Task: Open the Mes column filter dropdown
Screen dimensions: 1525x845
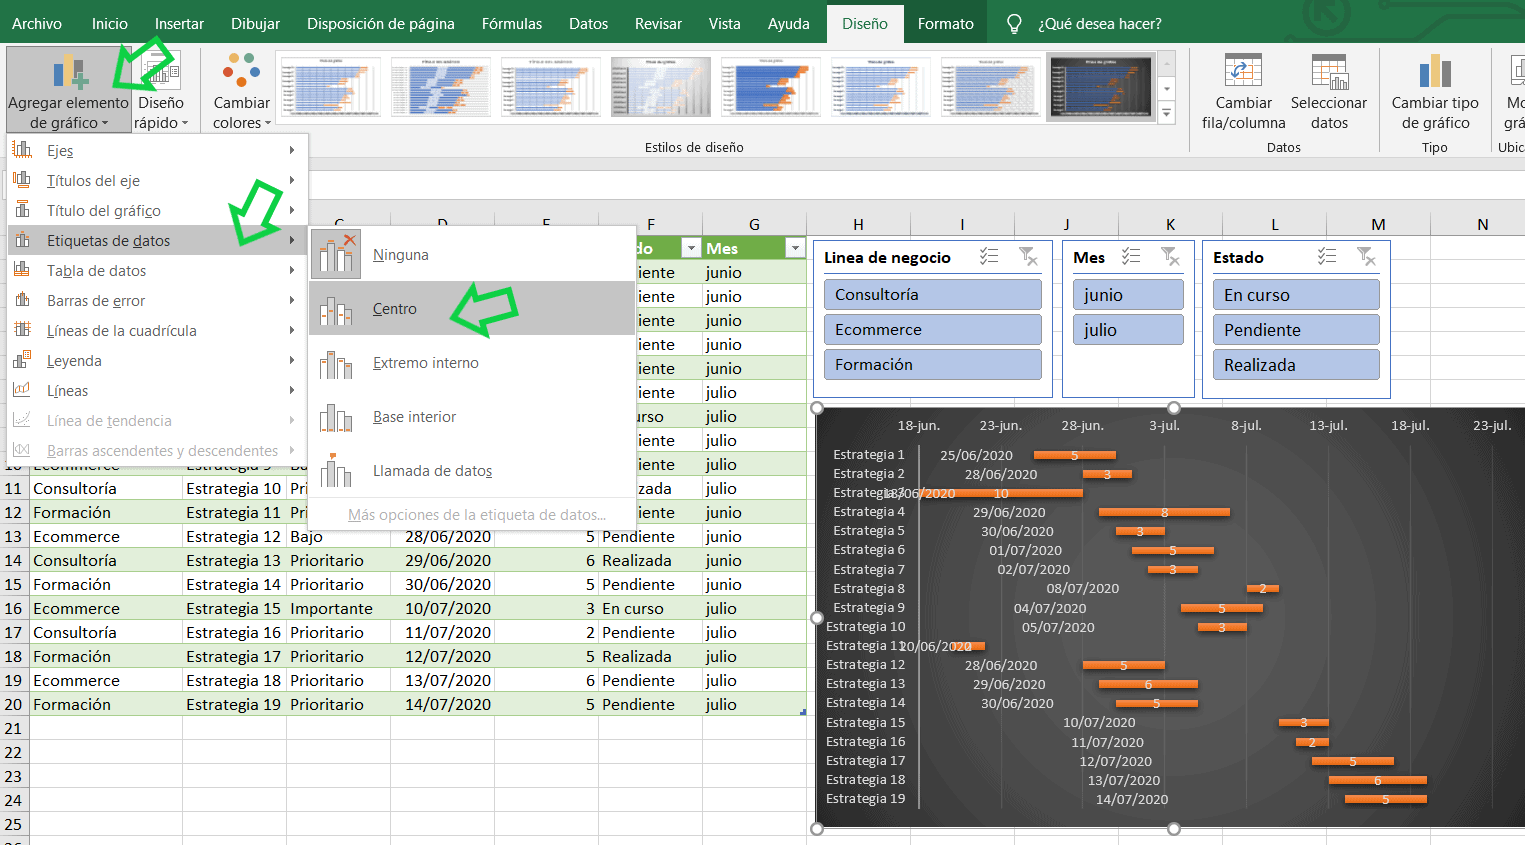Action: click(x=795, y=248)
